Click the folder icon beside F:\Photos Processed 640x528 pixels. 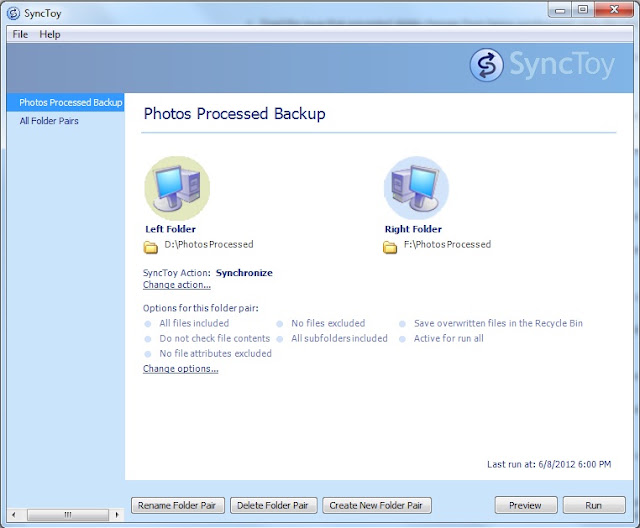tap(390, 247)
